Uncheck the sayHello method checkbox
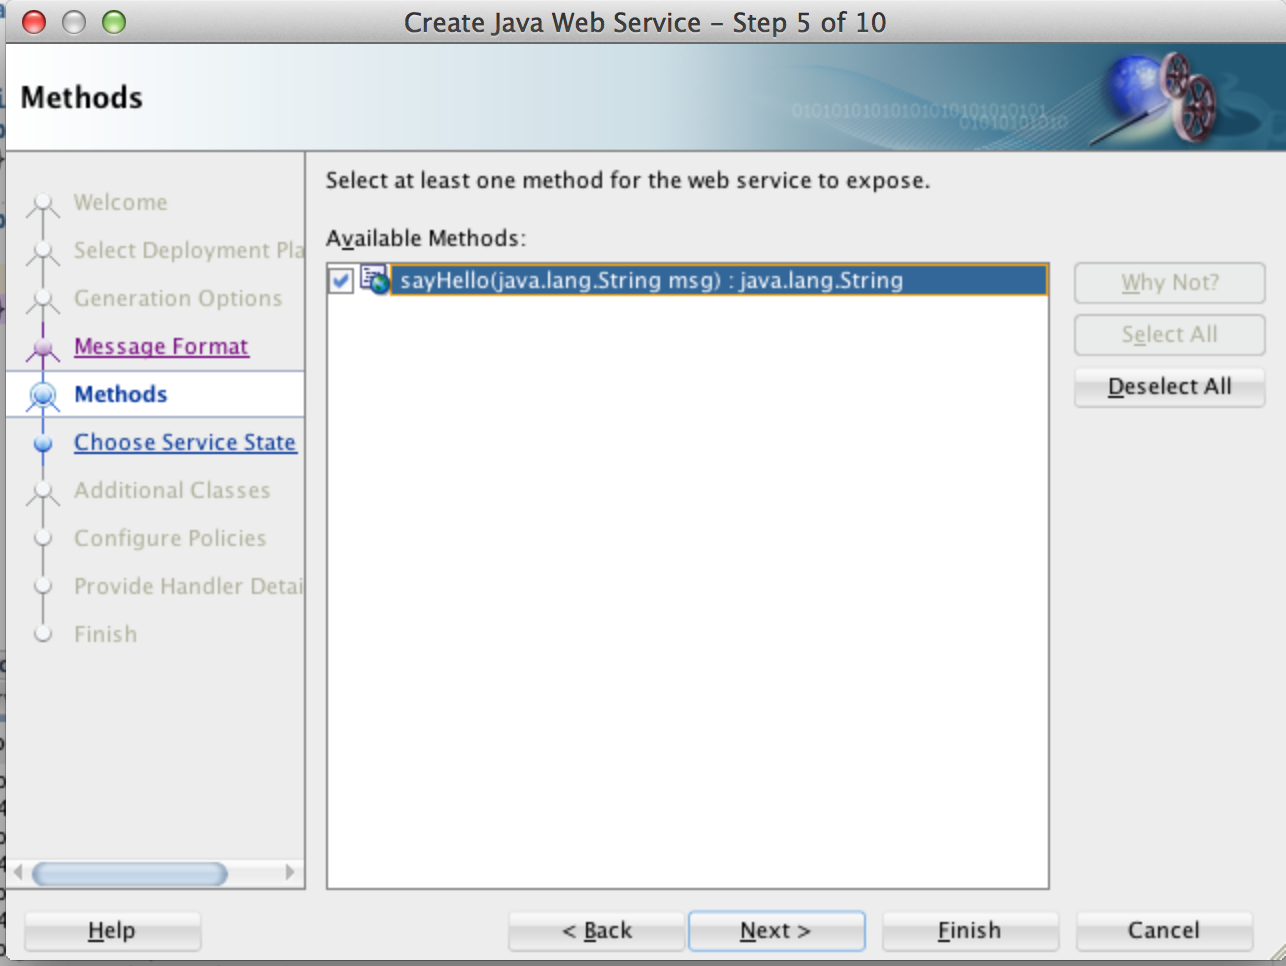 (340, 281)
